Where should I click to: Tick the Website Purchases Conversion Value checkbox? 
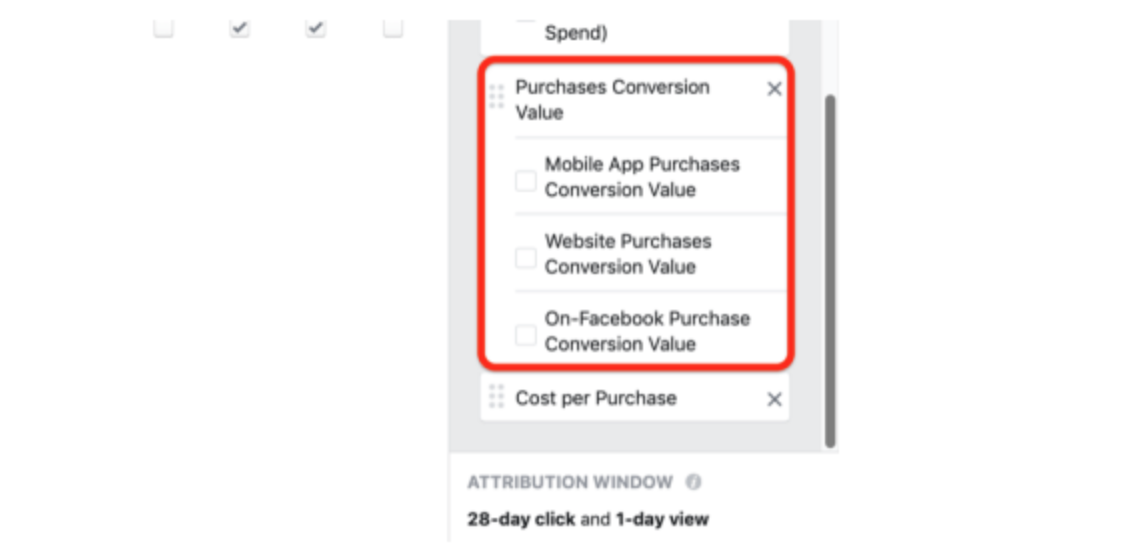coord(526,258)
